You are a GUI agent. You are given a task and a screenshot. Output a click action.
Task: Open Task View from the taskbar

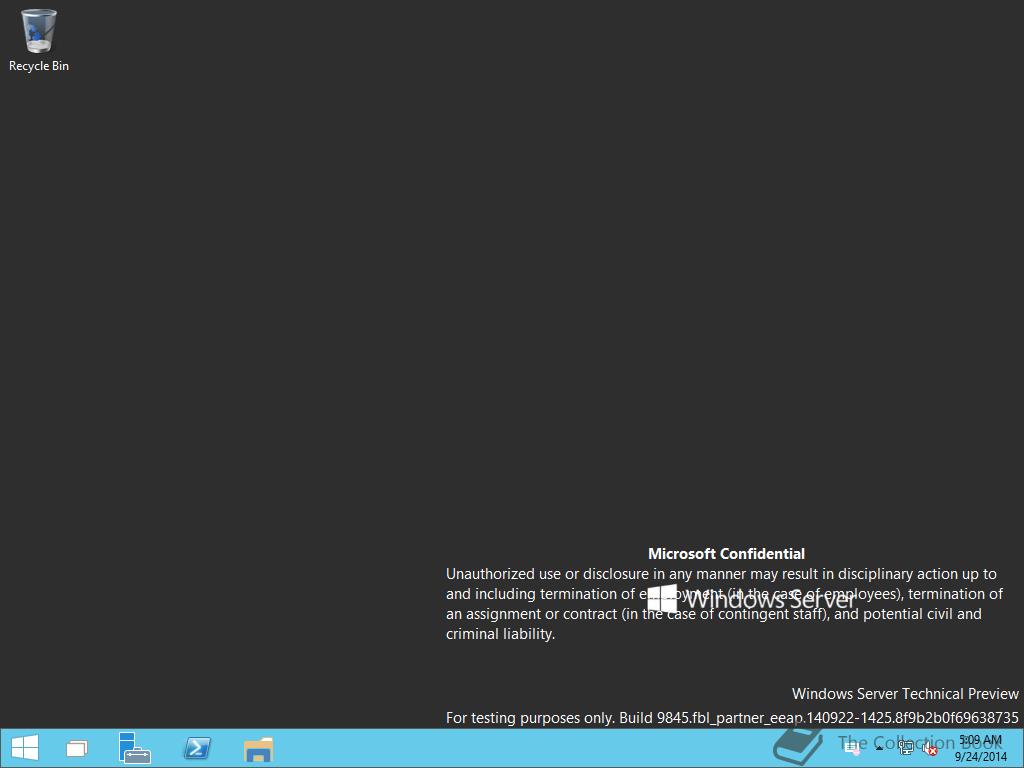point(77,748)
